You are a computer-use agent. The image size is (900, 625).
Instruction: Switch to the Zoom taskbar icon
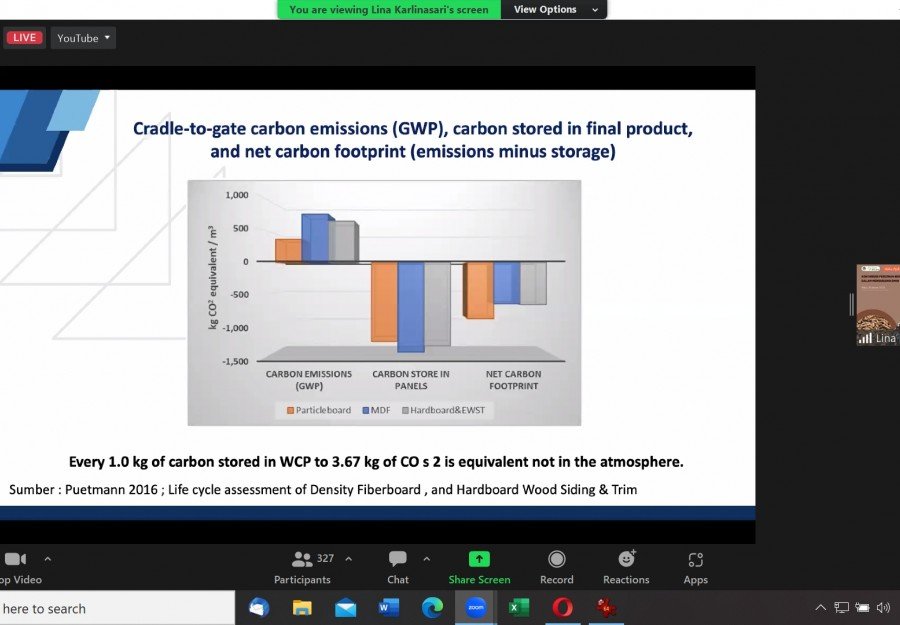[x=476, y=608]
